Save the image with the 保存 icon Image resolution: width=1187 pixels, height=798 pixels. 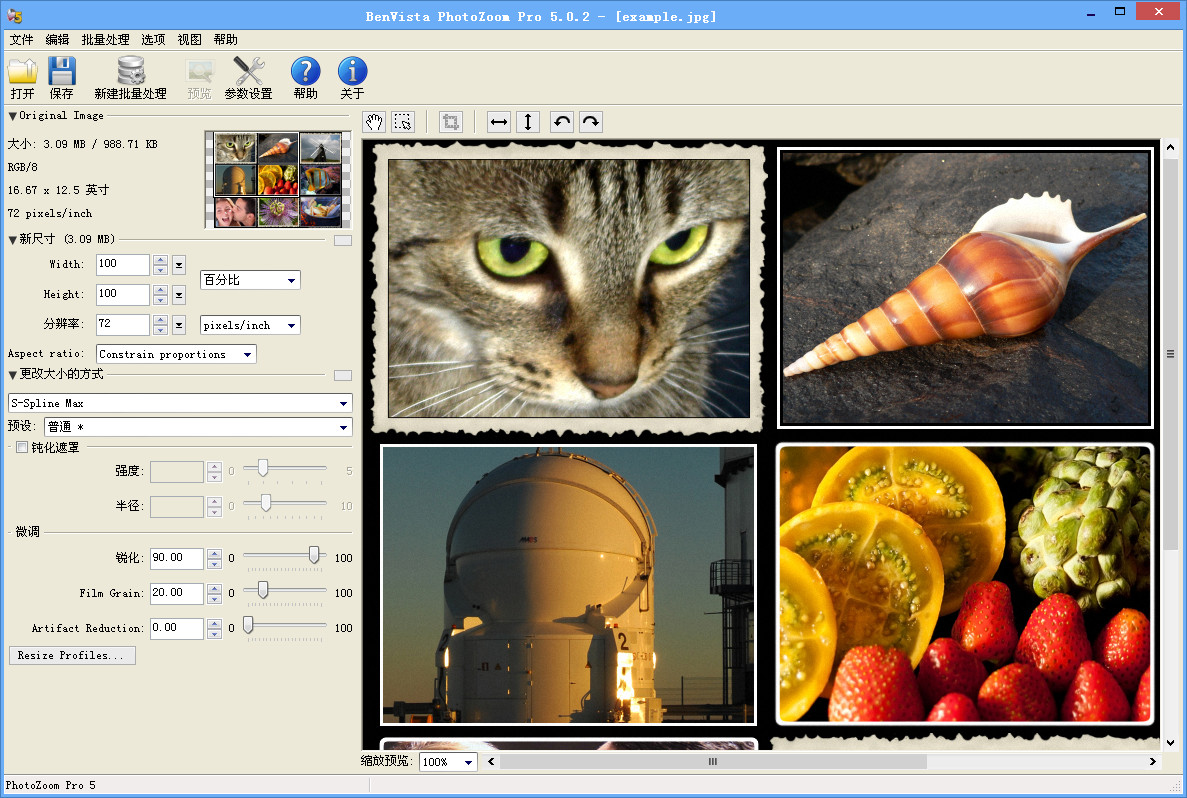click(x=61, y=78)
